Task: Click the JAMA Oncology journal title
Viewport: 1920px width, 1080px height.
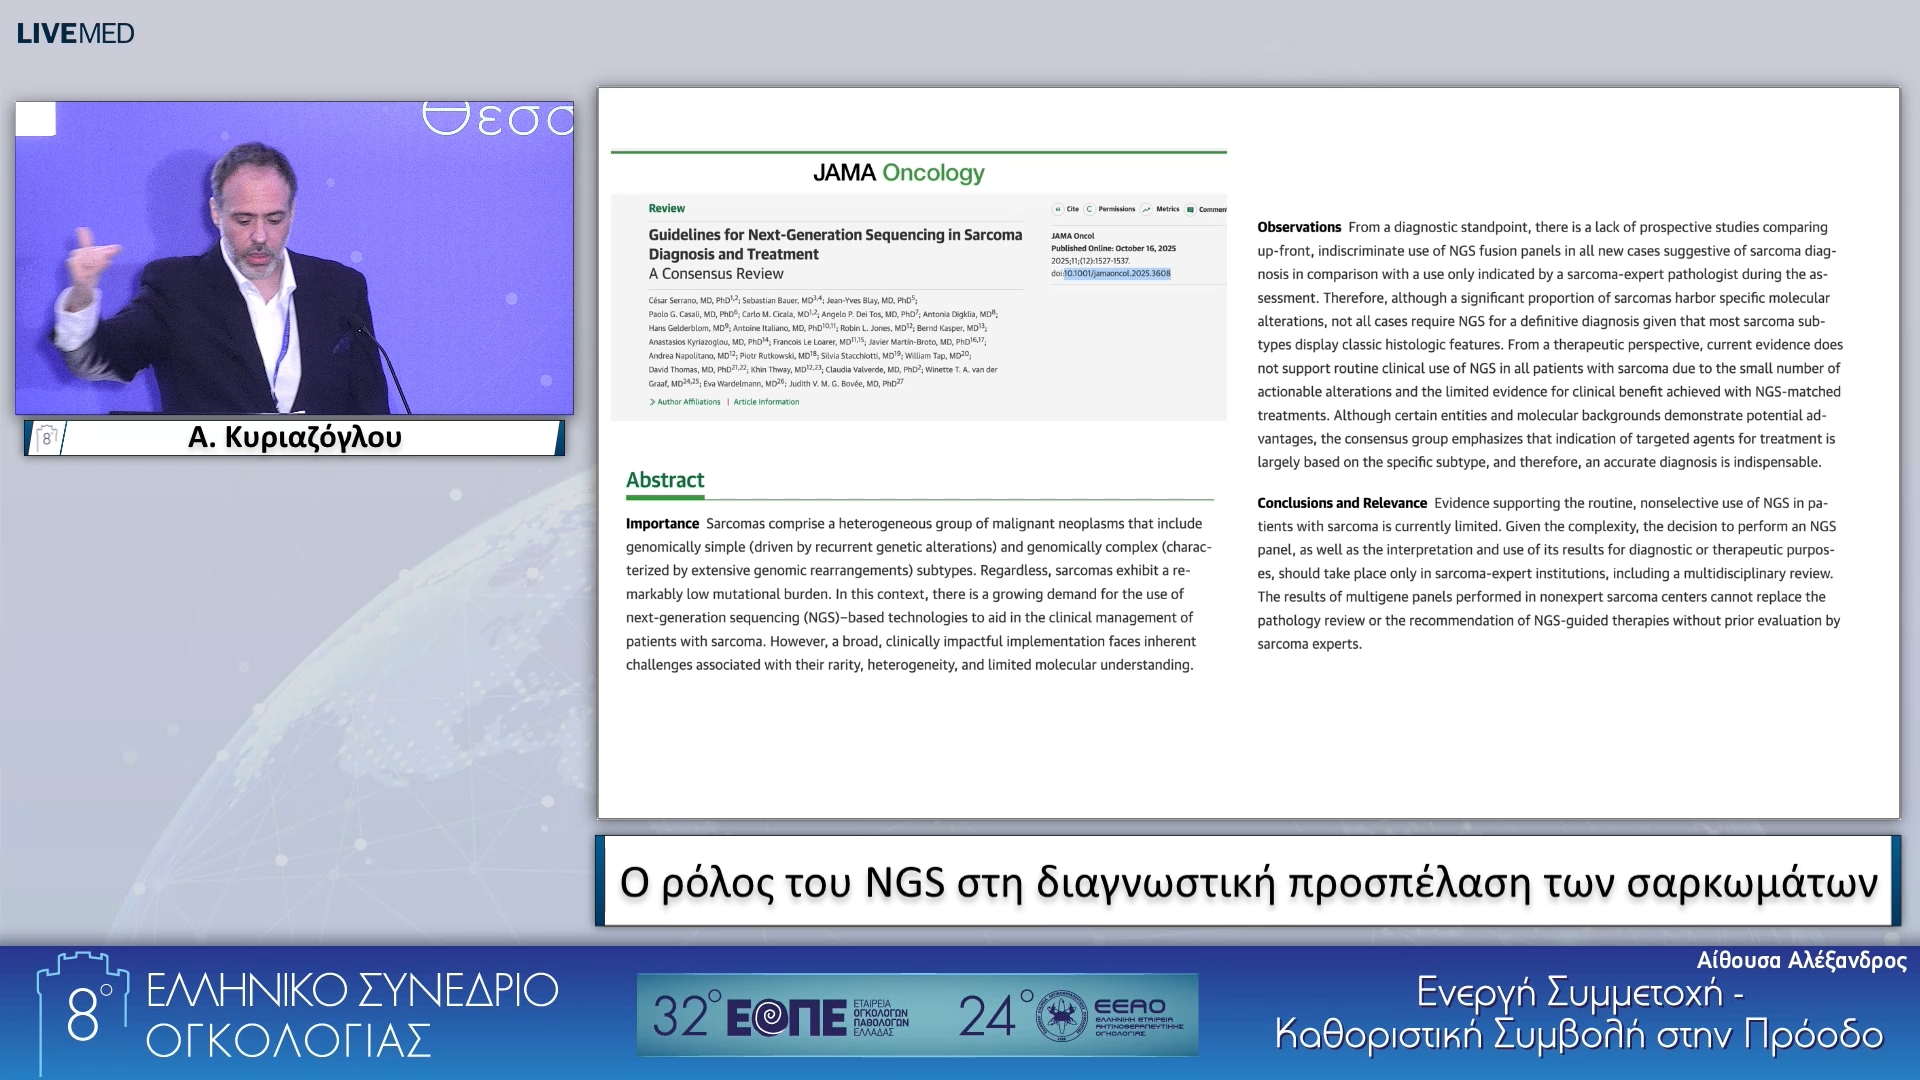Action: 899,173
